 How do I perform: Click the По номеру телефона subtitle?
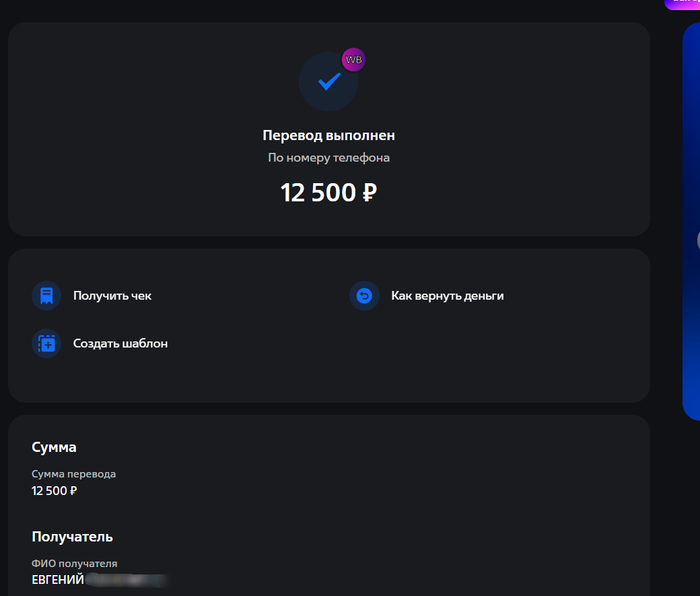tap(328, 158)
